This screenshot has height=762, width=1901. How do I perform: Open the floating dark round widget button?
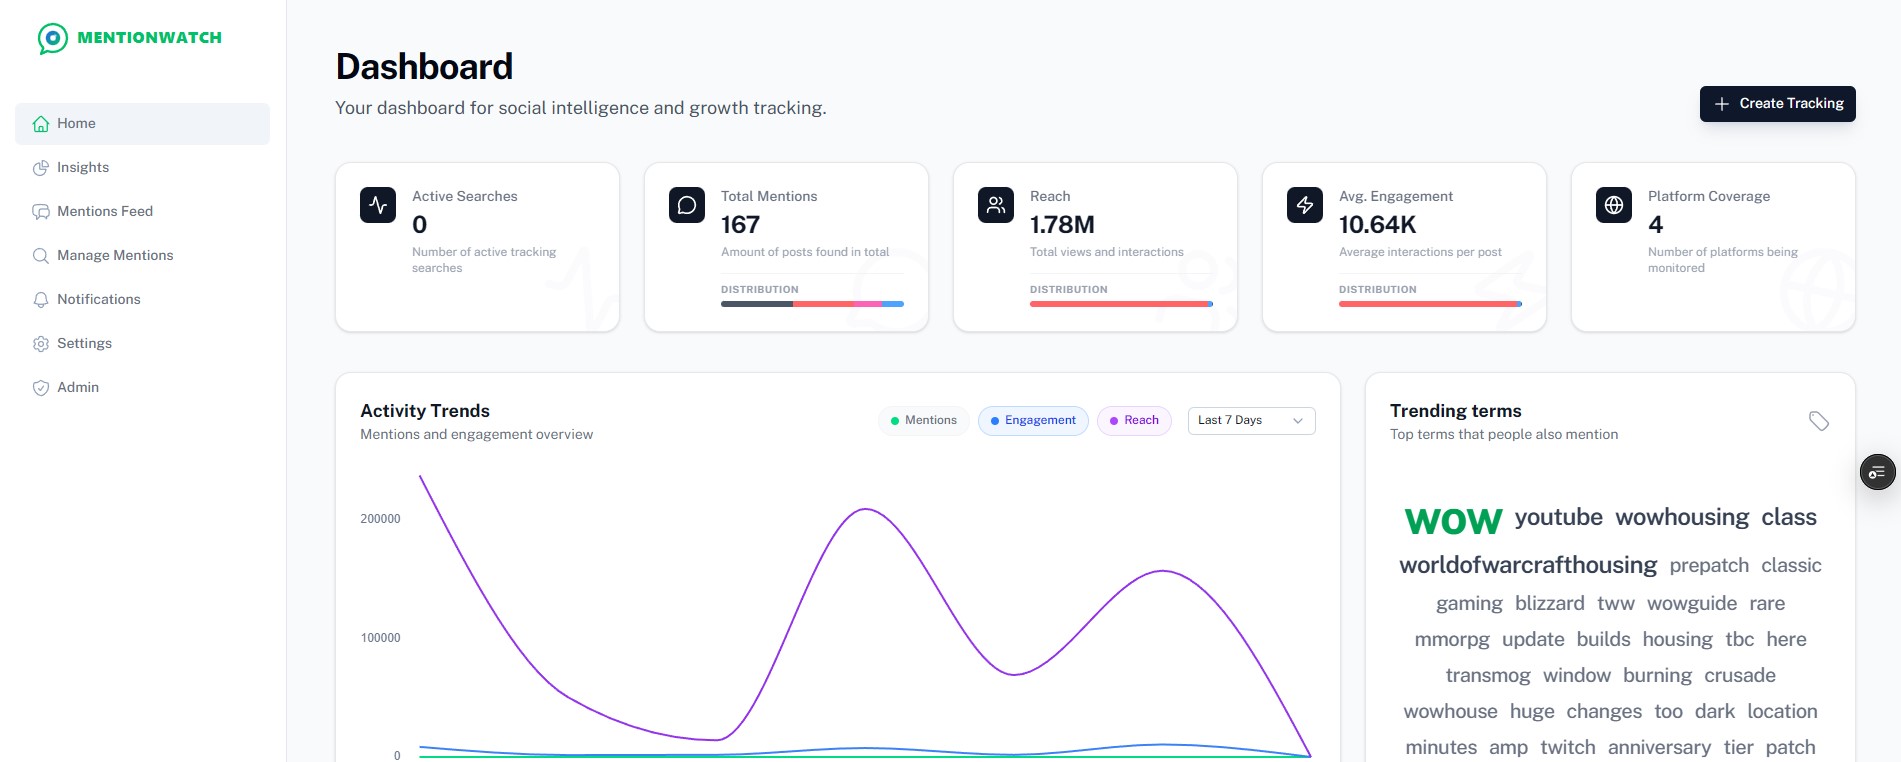[x=1877, y=472]
